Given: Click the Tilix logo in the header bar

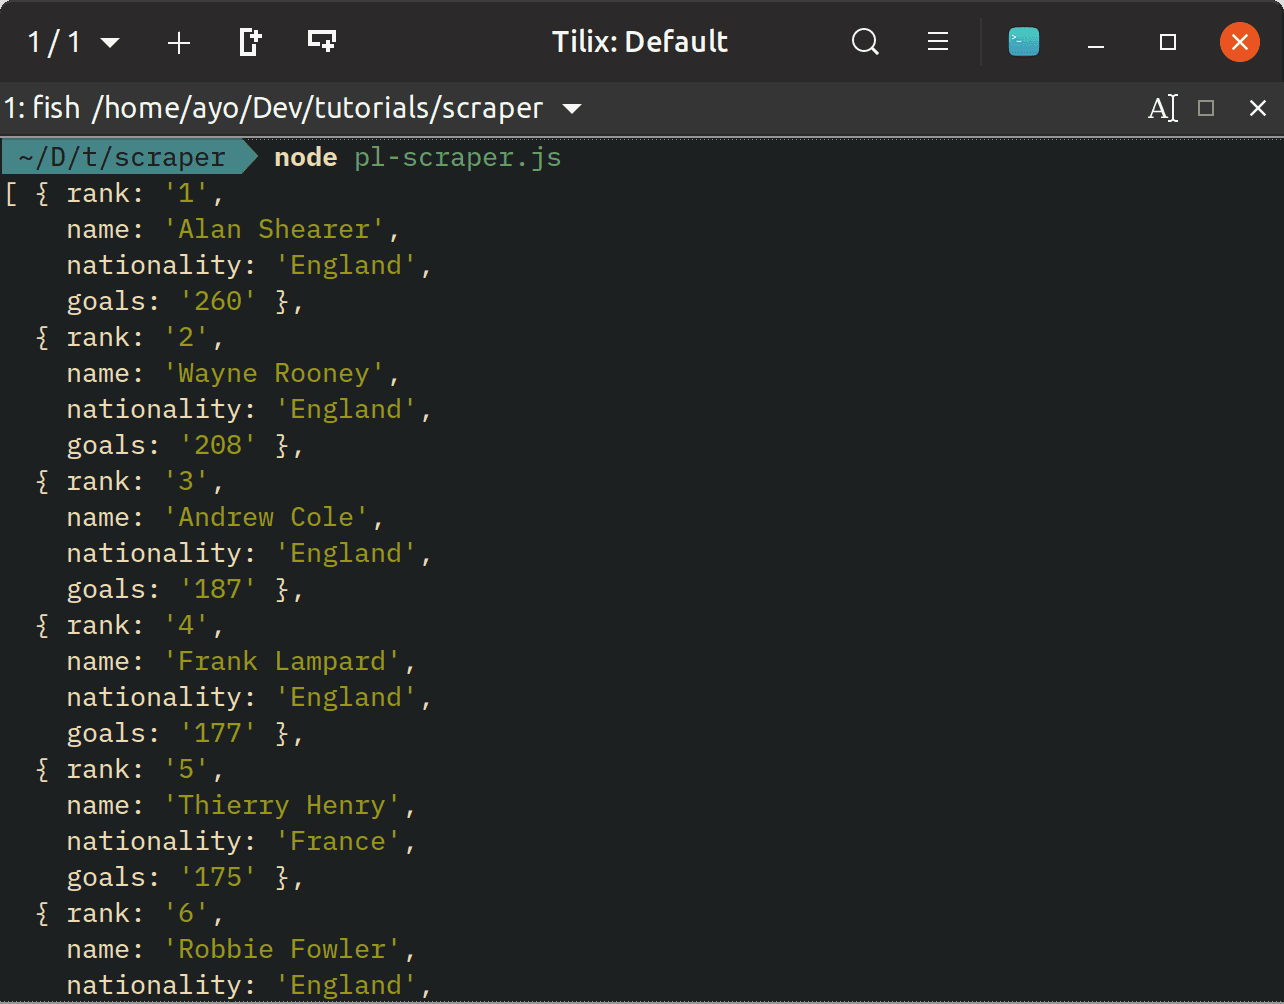Looking at the screenshot, I should pos(1023,42).
